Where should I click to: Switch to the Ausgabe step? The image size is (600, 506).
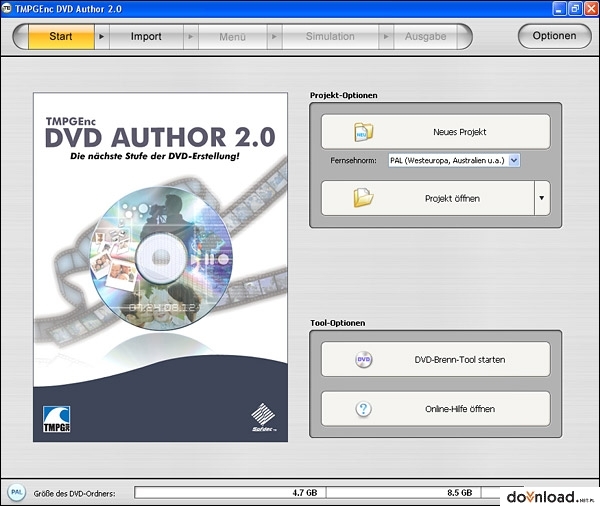426,37
